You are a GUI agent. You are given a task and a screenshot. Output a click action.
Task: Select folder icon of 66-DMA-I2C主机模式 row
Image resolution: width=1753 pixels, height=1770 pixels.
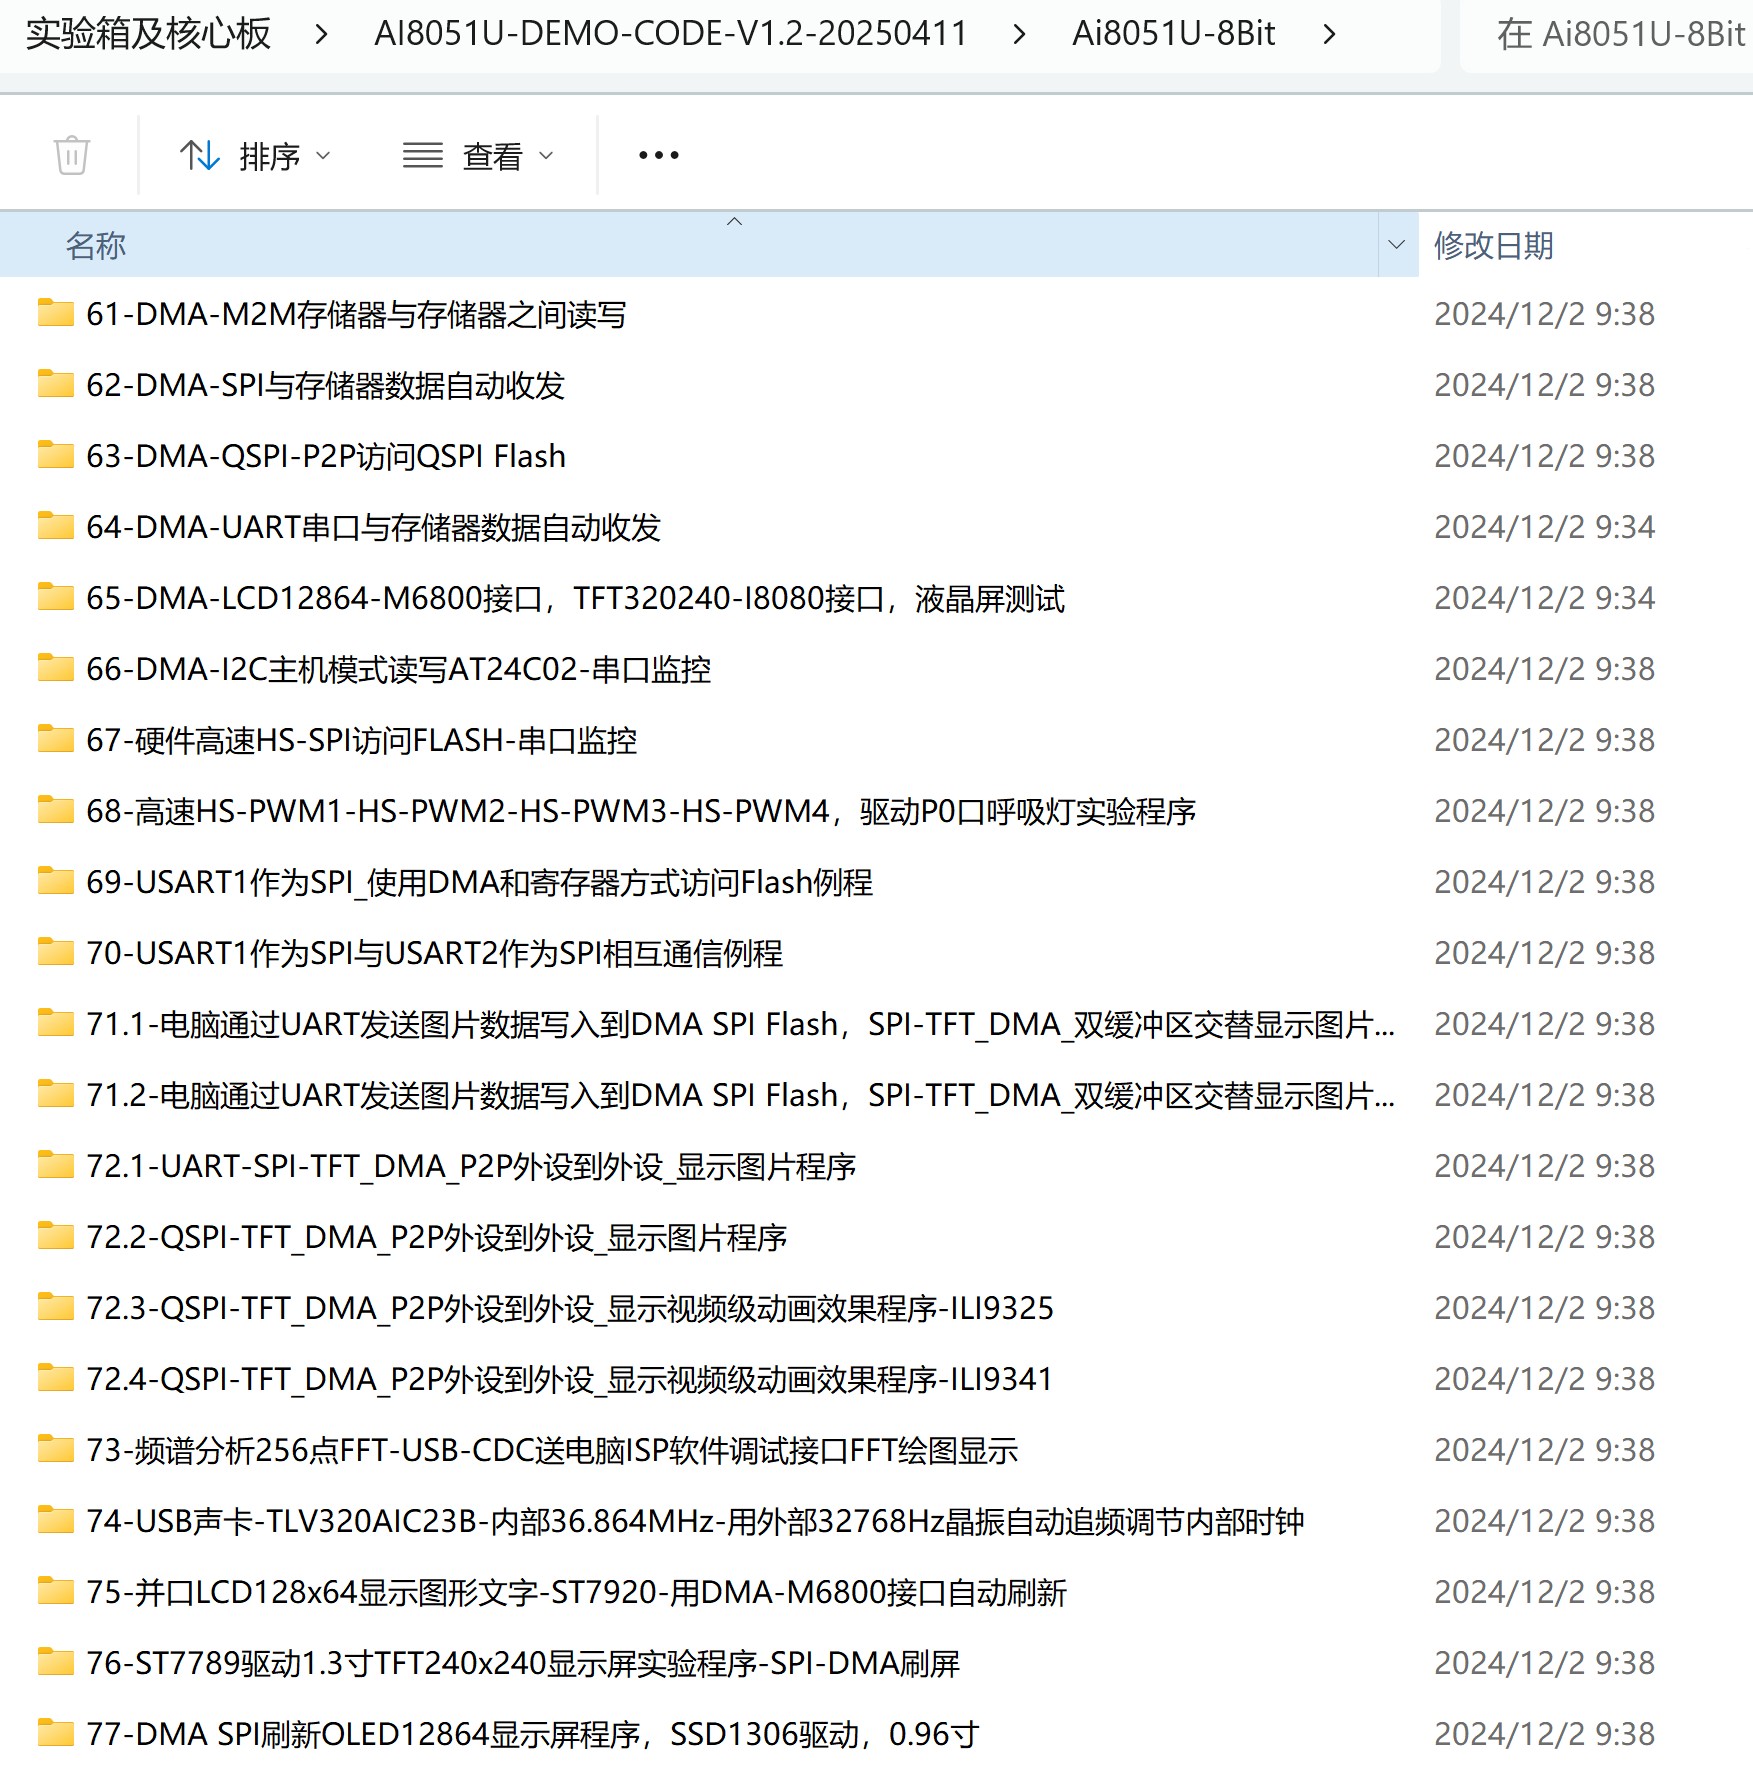click(56, 668)
